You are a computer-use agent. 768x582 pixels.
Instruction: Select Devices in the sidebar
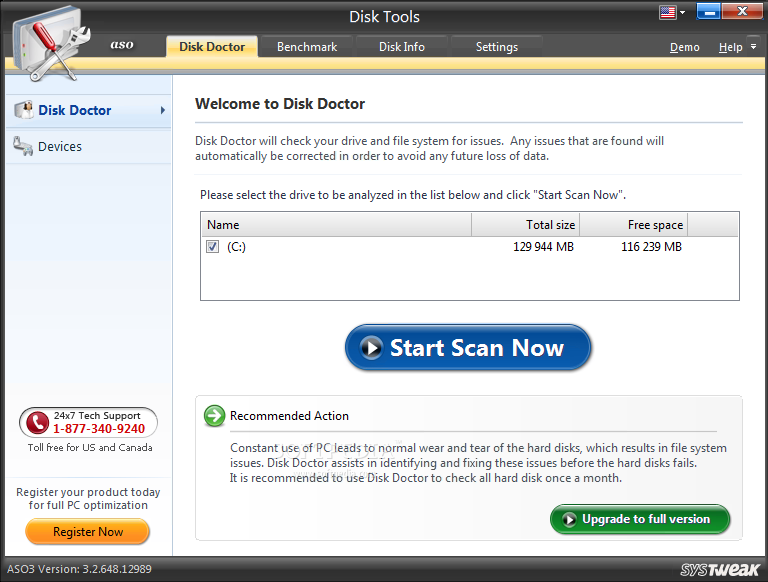(x=89, y=146)
